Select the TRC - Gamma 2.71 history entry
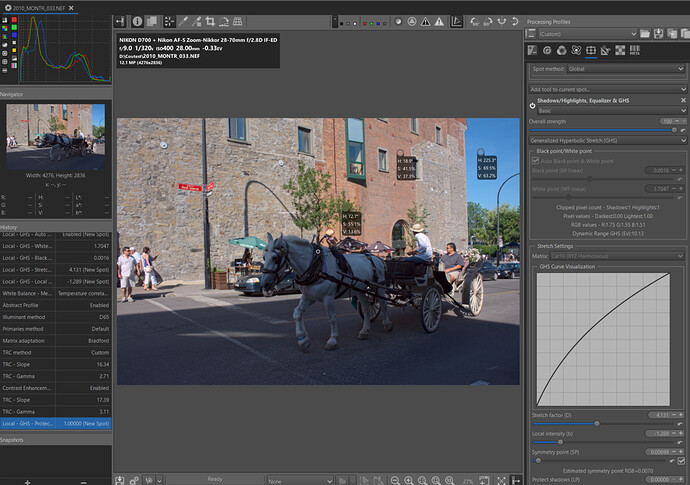The height and width of the screenshot is (485, 690). point(55,376)
